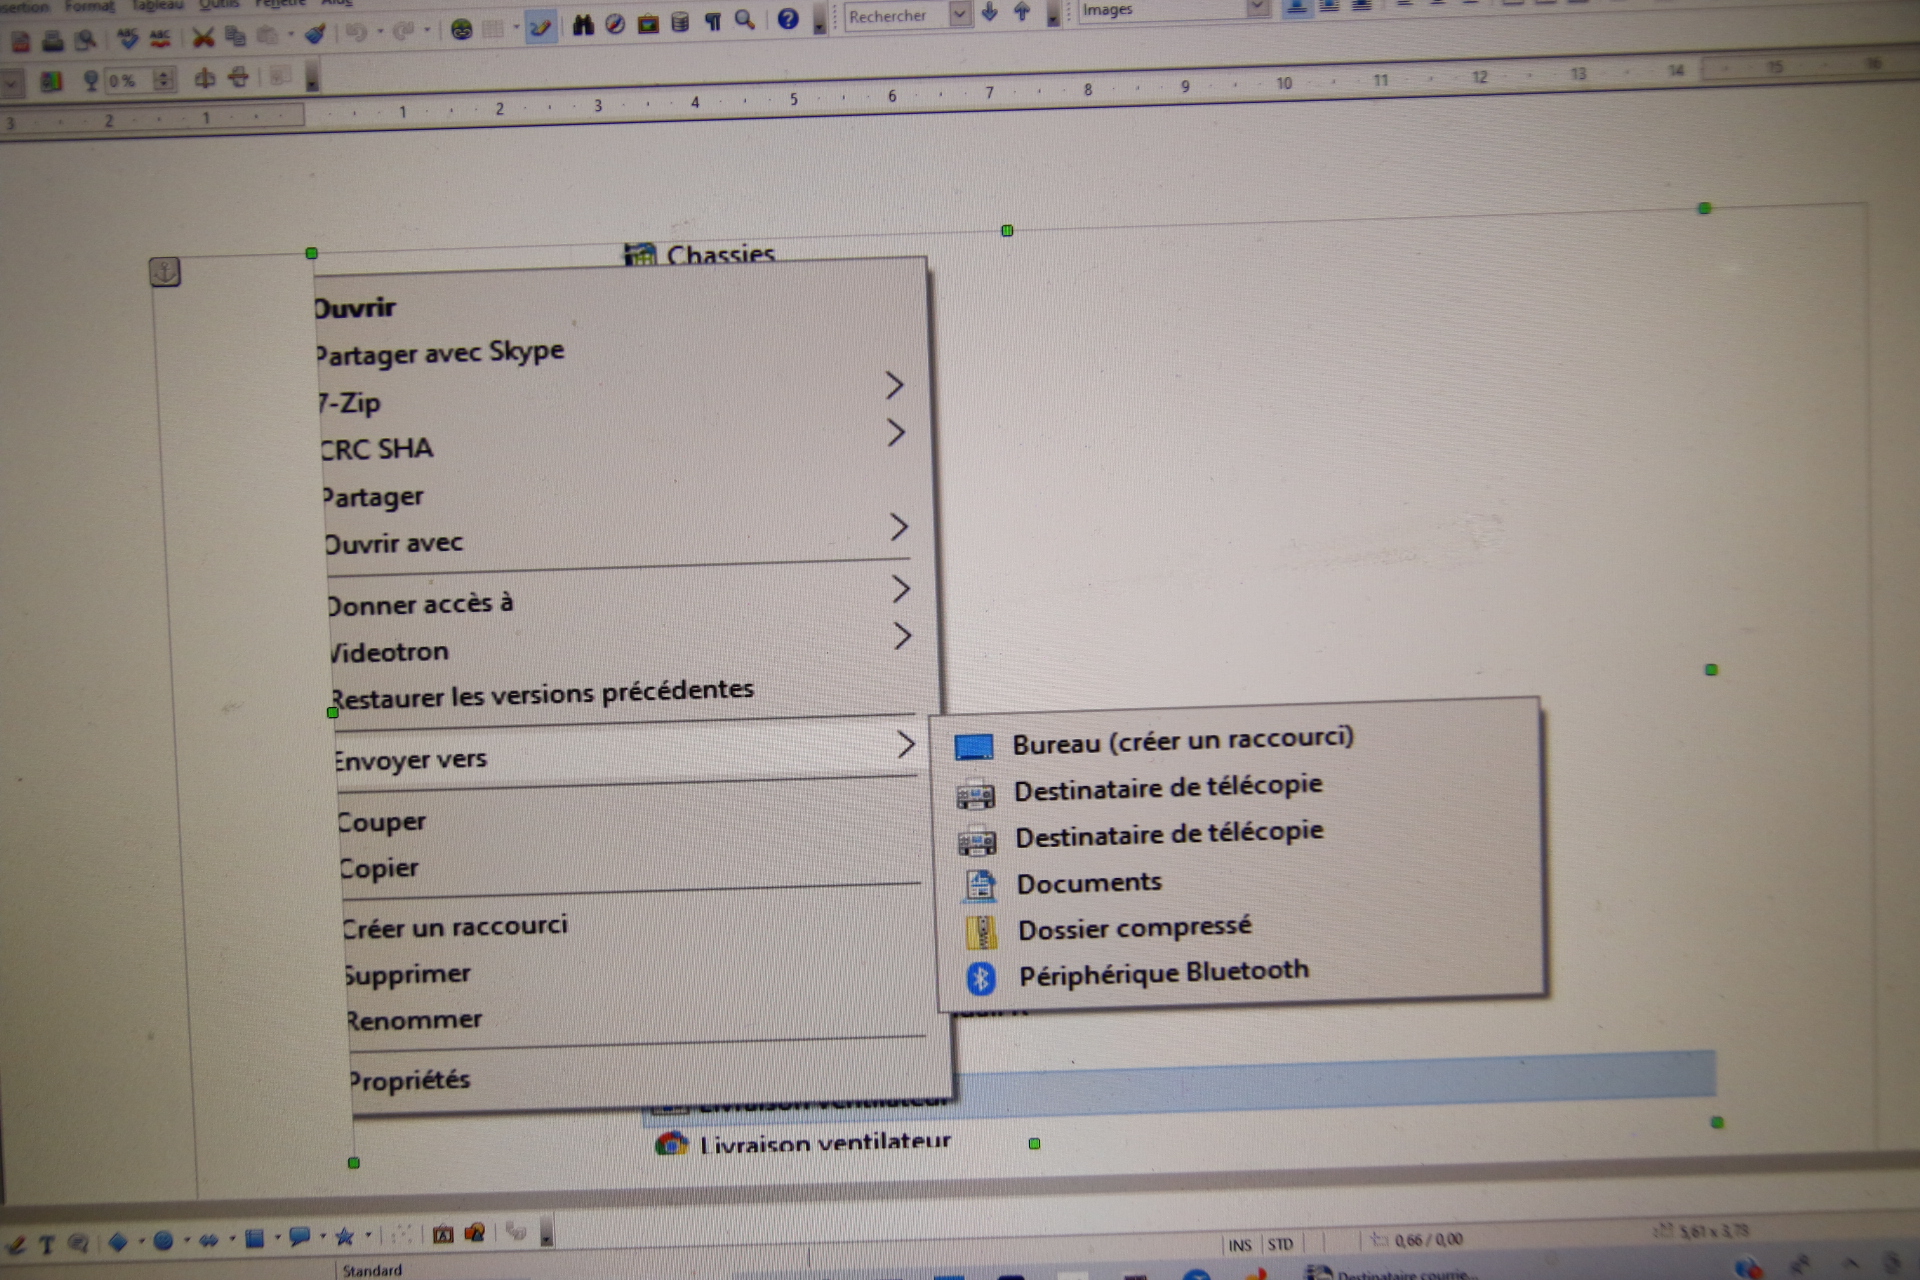1920x1280 pixels.
Task: Expand the Stars shapes dropdown arrow
Action: 368,1236
